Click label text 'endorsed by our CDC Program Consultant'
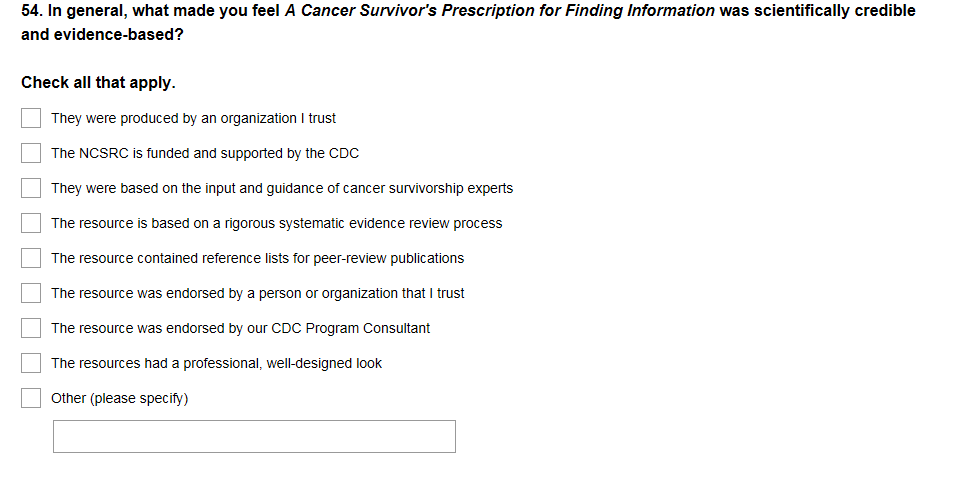 click(240, 328)
